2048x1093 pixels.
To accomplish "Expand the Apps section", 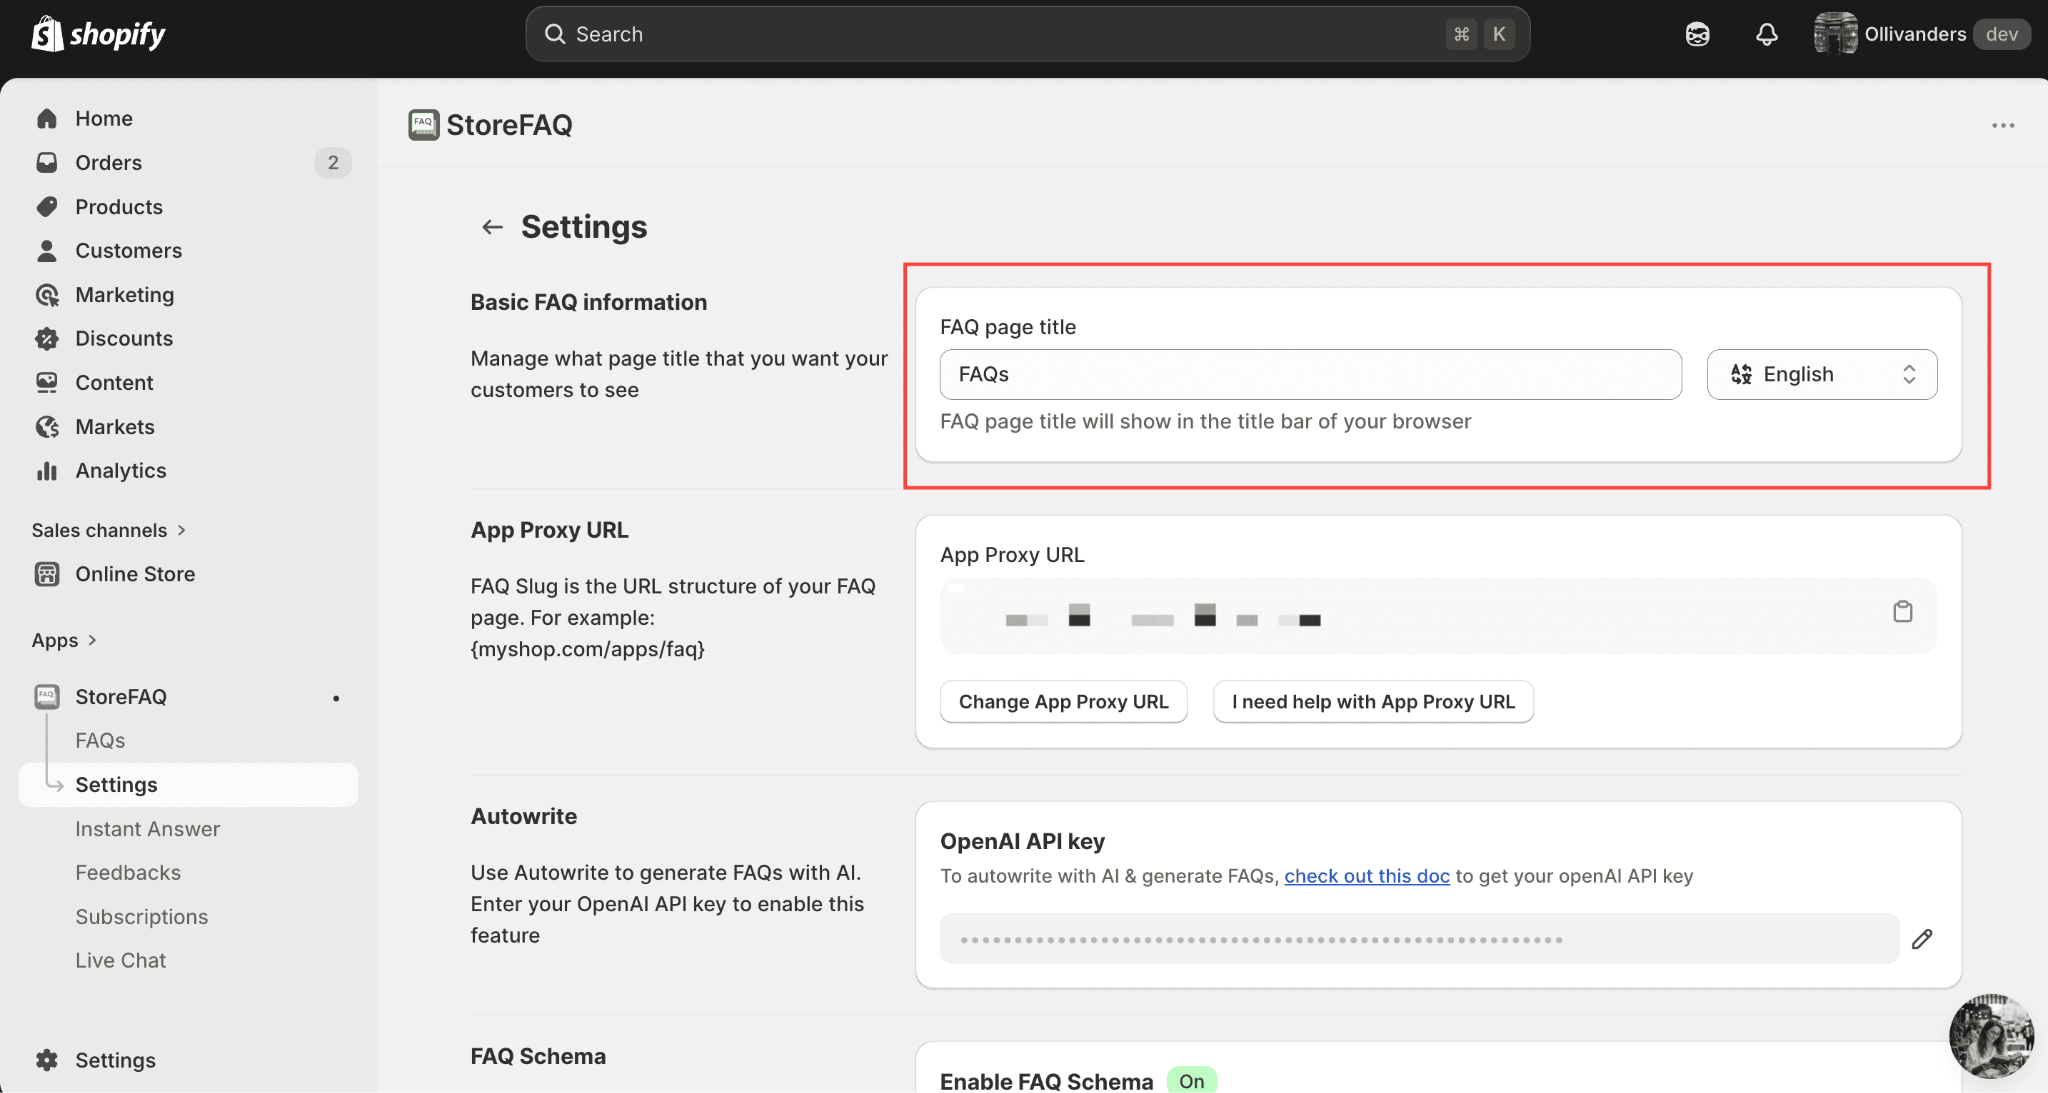I will point(64,640).
